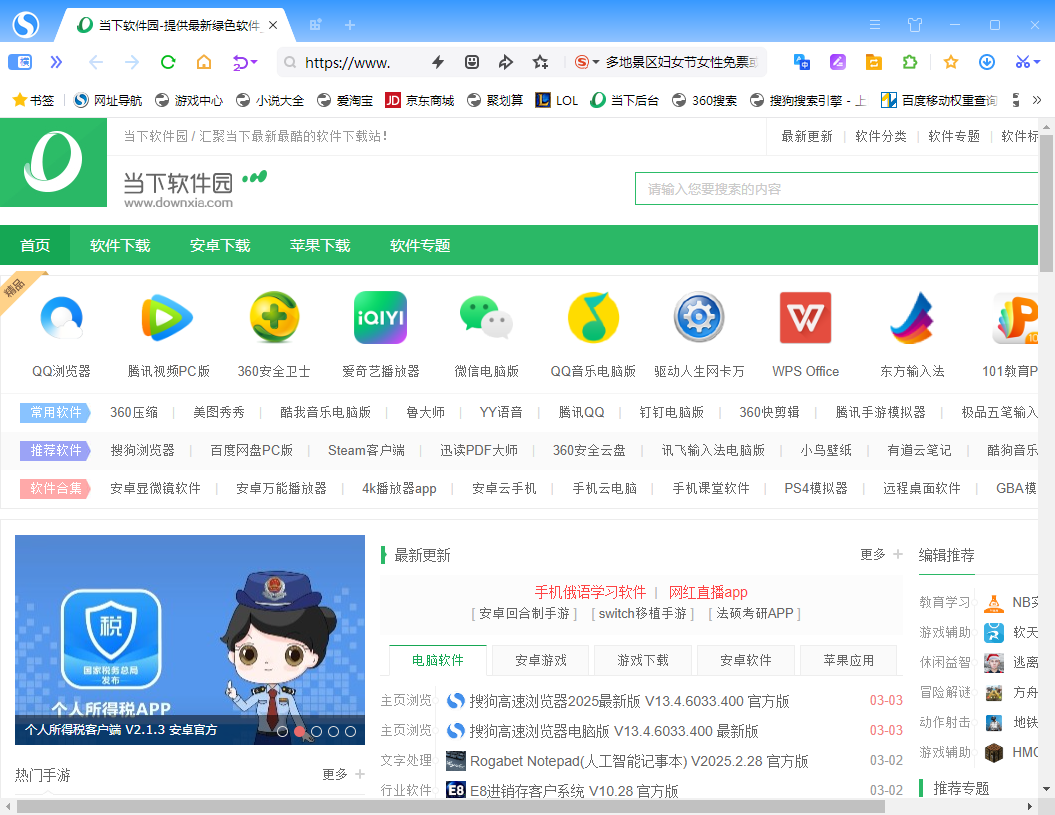Open WPS Office app icon
This screenshot has width=1055, height=815.
pos(805,318)
